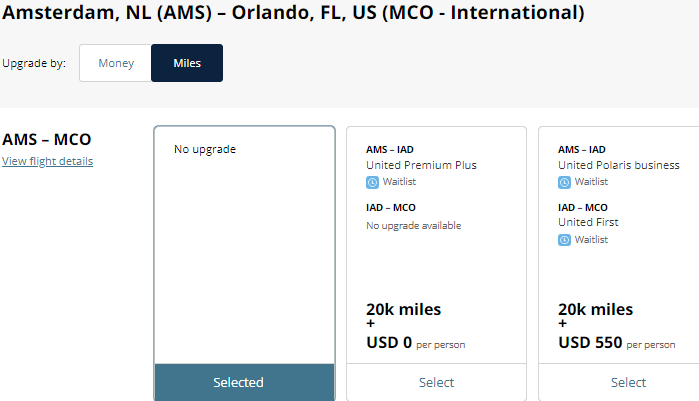Open the View flight details link
The width and height of the screenshot is (699, 401).
coord(47,161)
